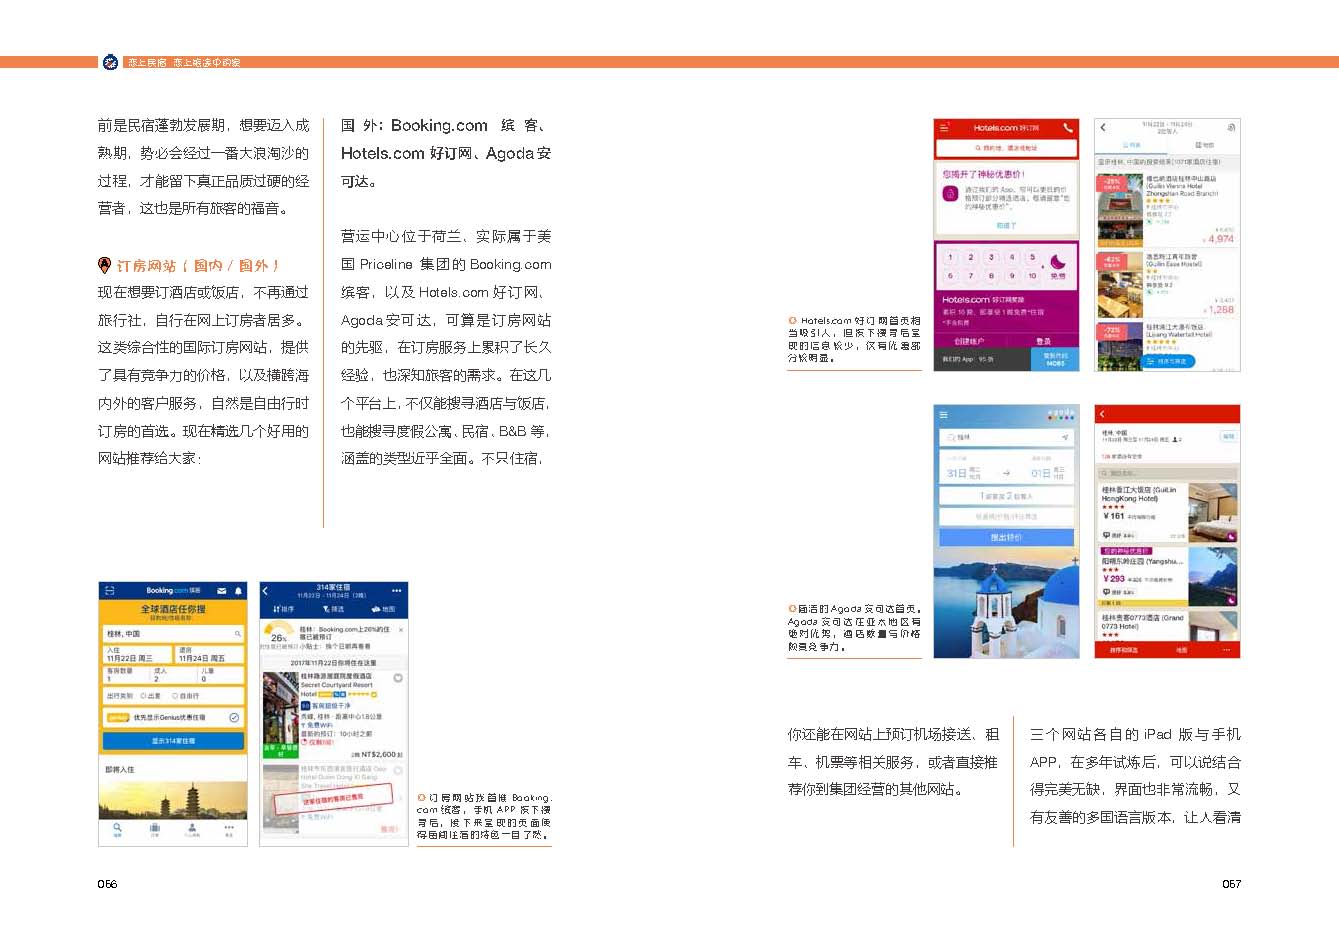The width and height of the screenshot is (1339, 945).
Task: Tap back arrow on 314家住宿 results screen
Action: (x=267, y=591)
